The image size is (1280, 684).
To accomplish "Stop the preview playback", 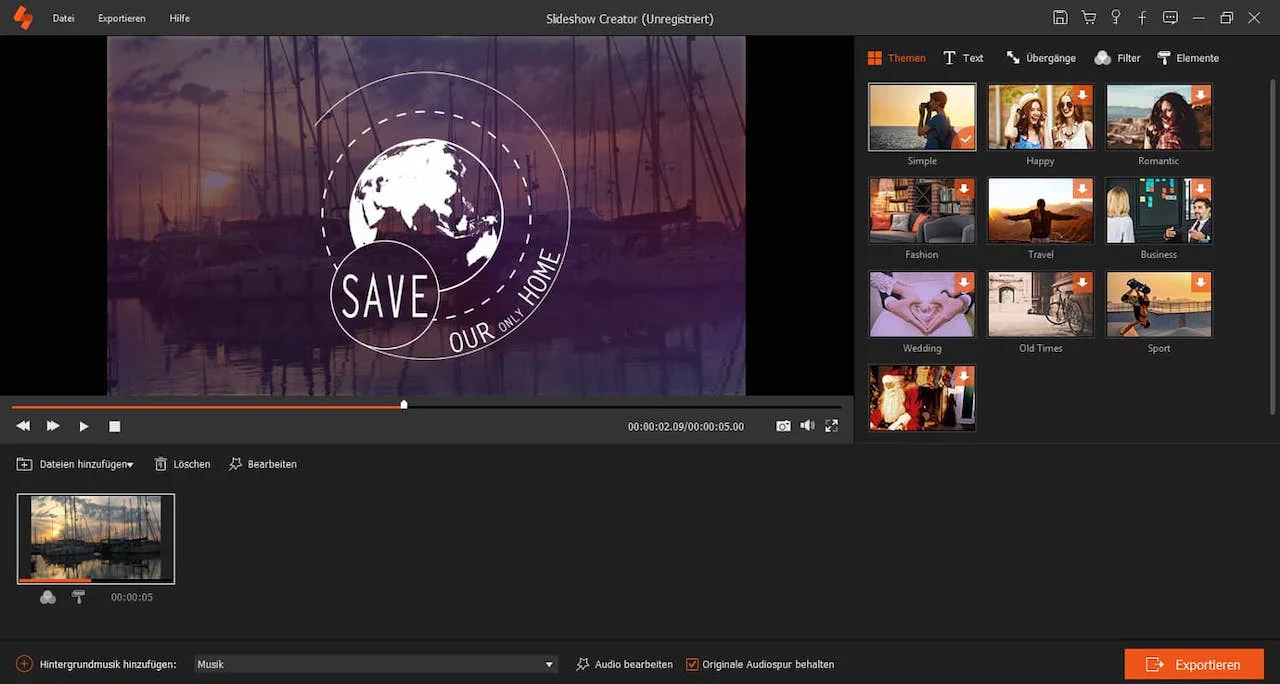I will coord(114,426).
